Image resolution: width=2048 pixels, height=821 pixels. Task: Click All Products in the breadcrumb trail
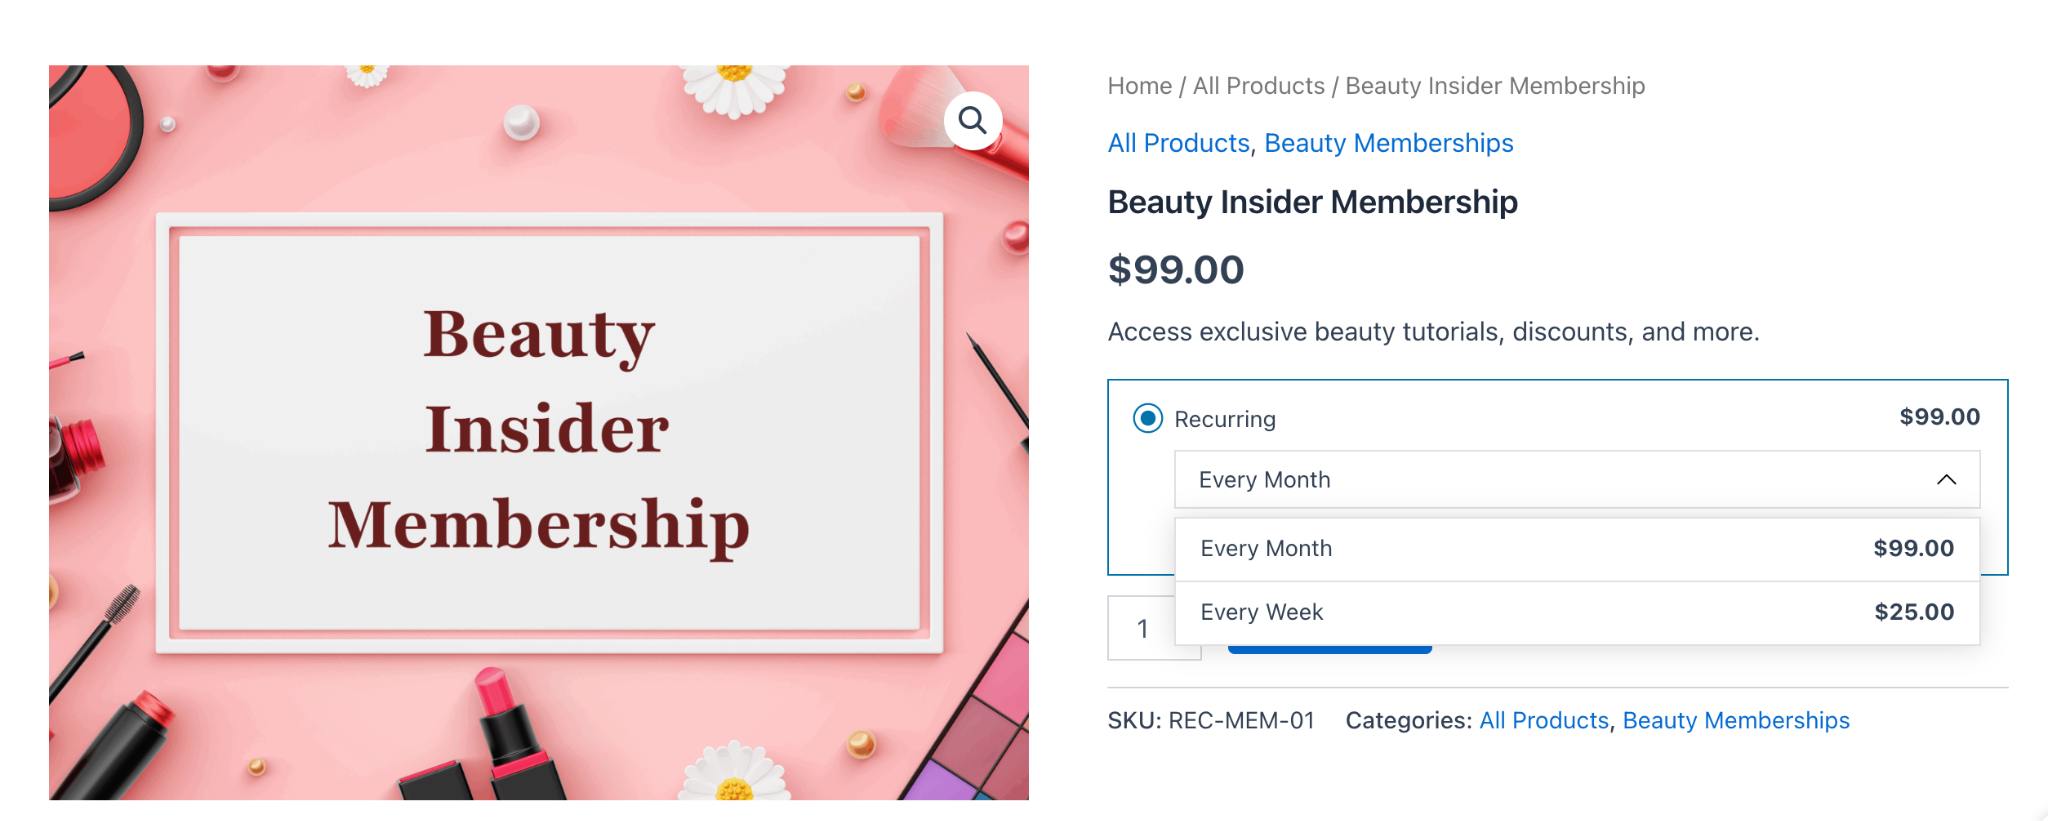(x=1257, y=86)
